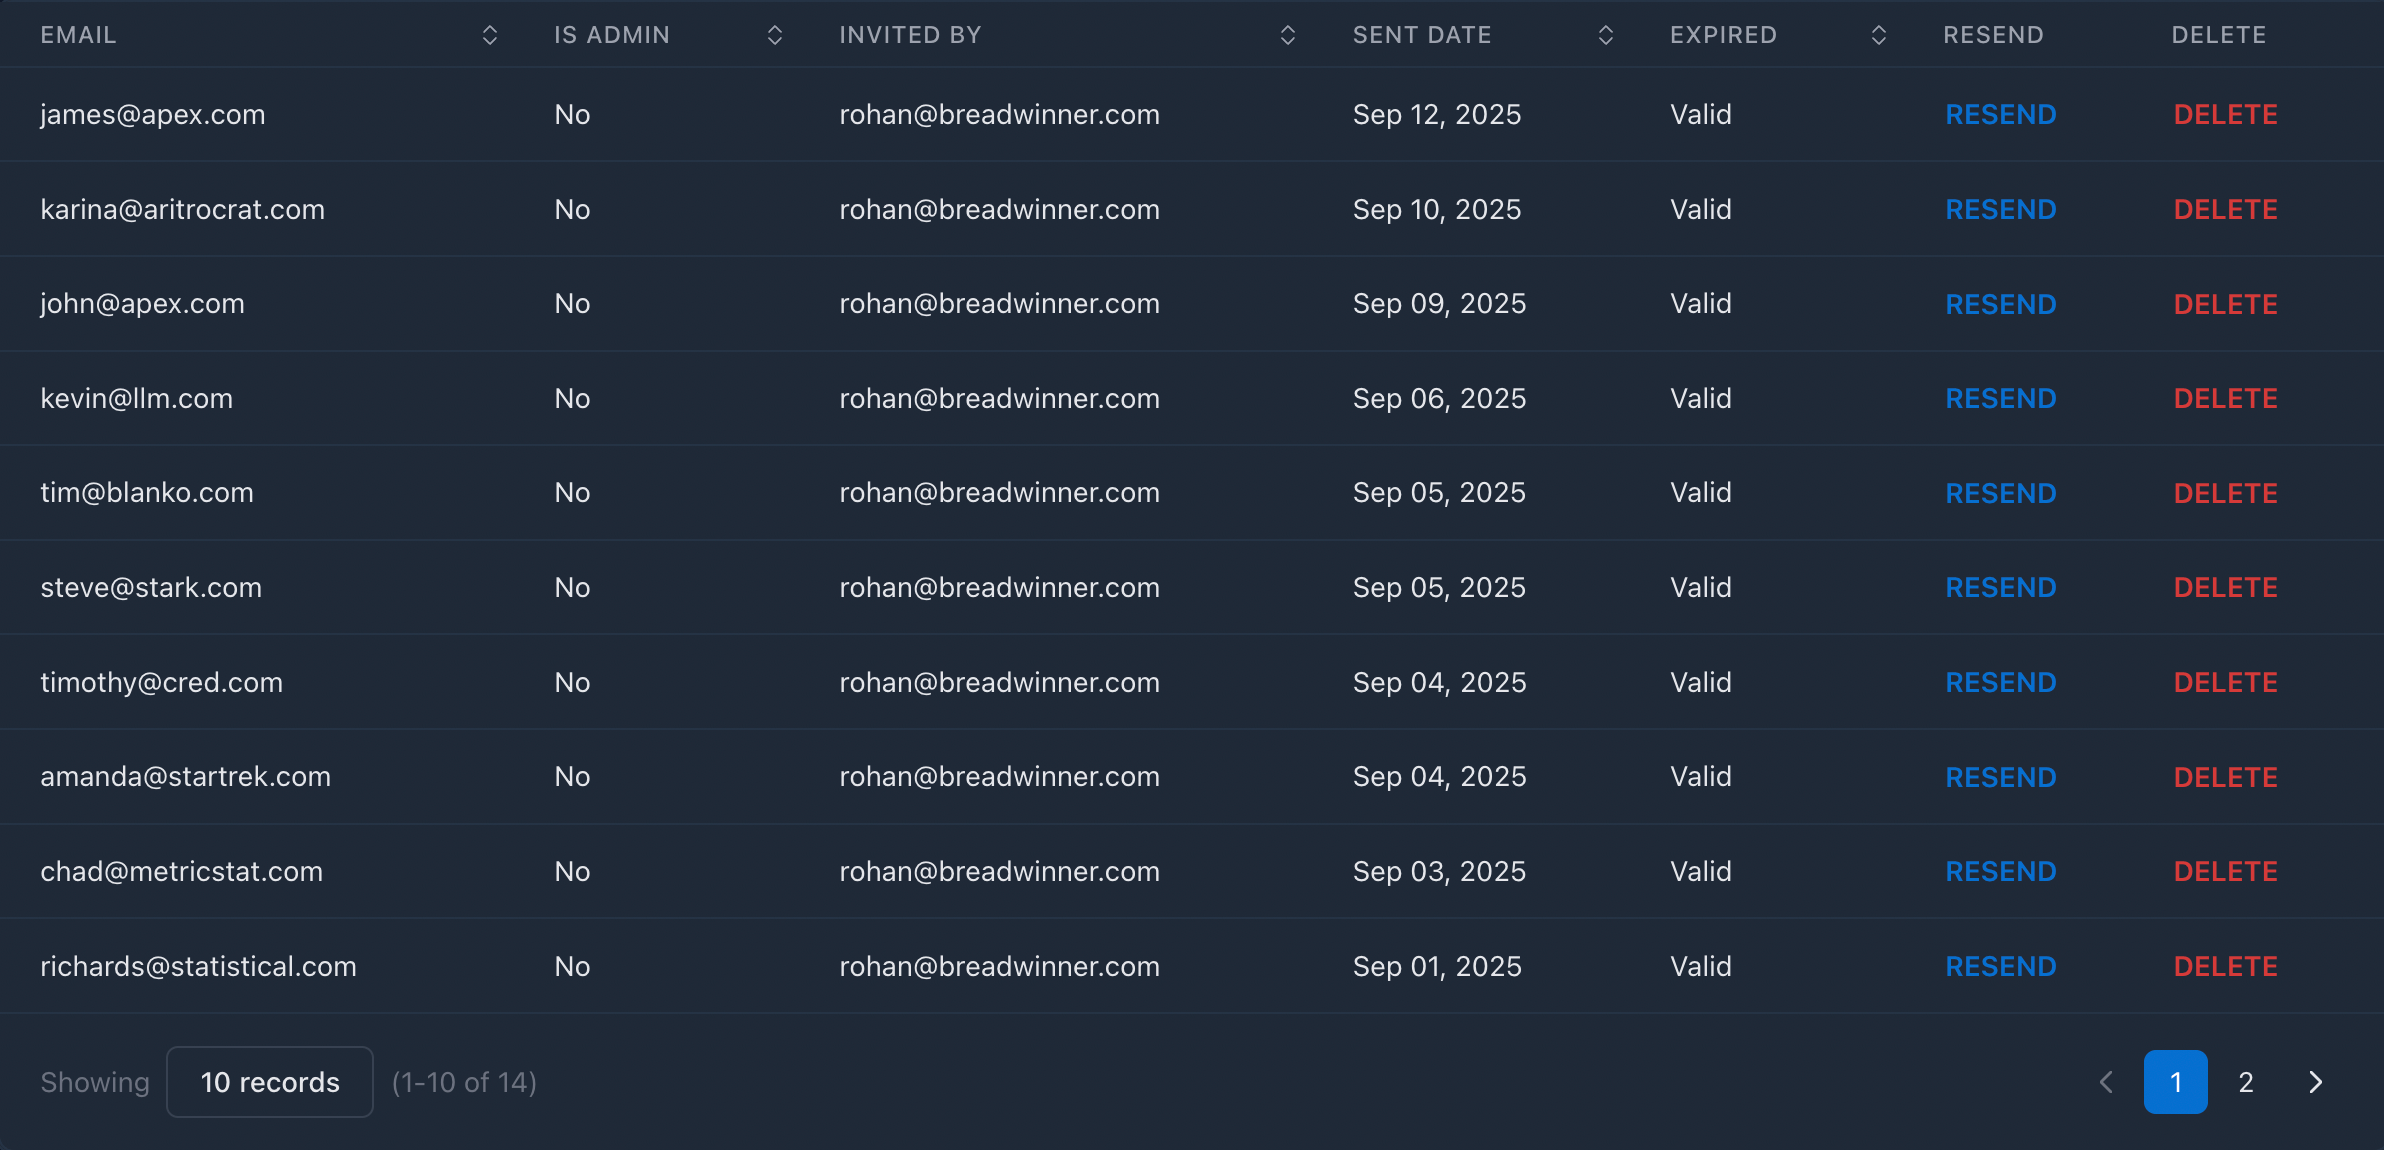
Task: Resend invite to james@apex.com
Action: tap(2001, 115)
